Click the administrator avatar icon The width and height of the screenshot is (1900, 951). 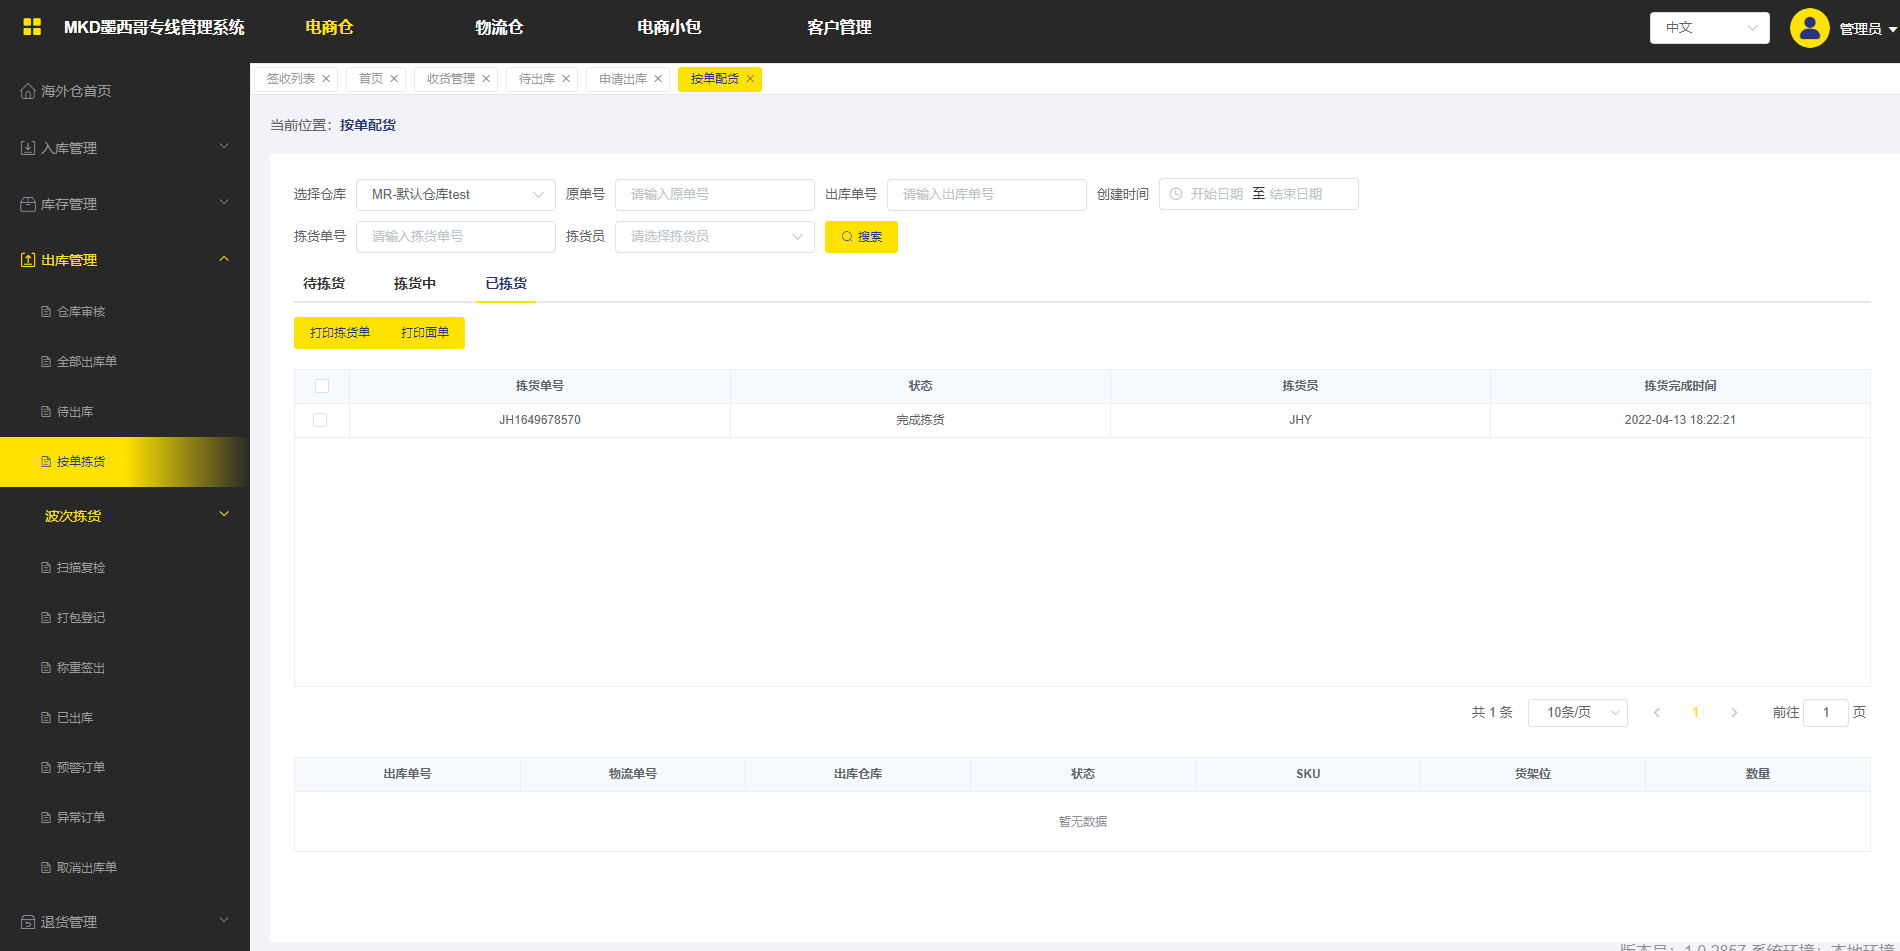[1809, 28]
